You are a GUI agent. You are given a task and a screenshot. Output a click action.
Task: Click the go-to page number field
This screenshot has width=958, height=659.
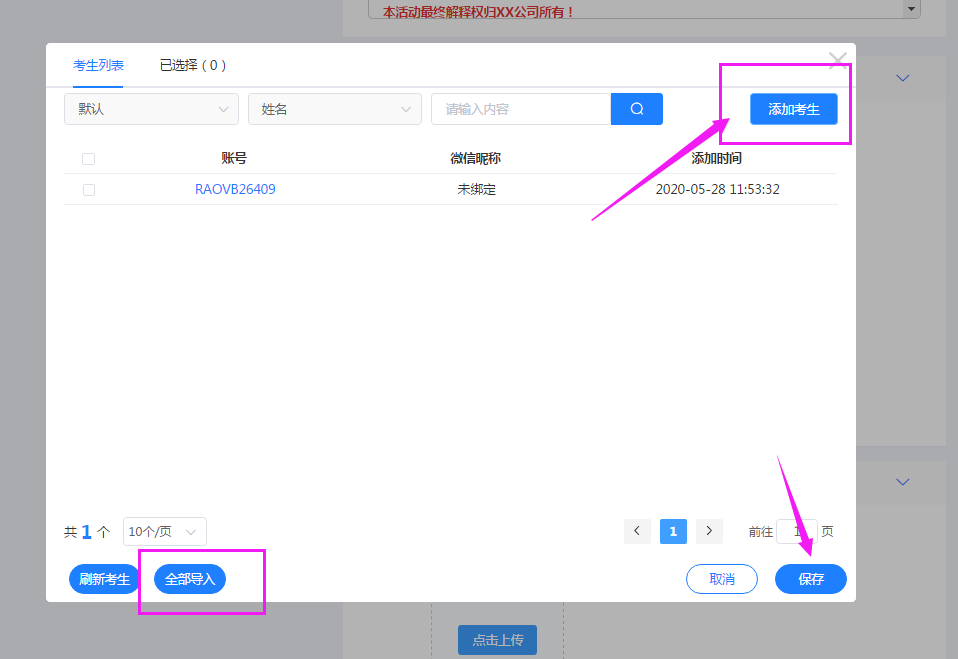[x=797, y=531]
